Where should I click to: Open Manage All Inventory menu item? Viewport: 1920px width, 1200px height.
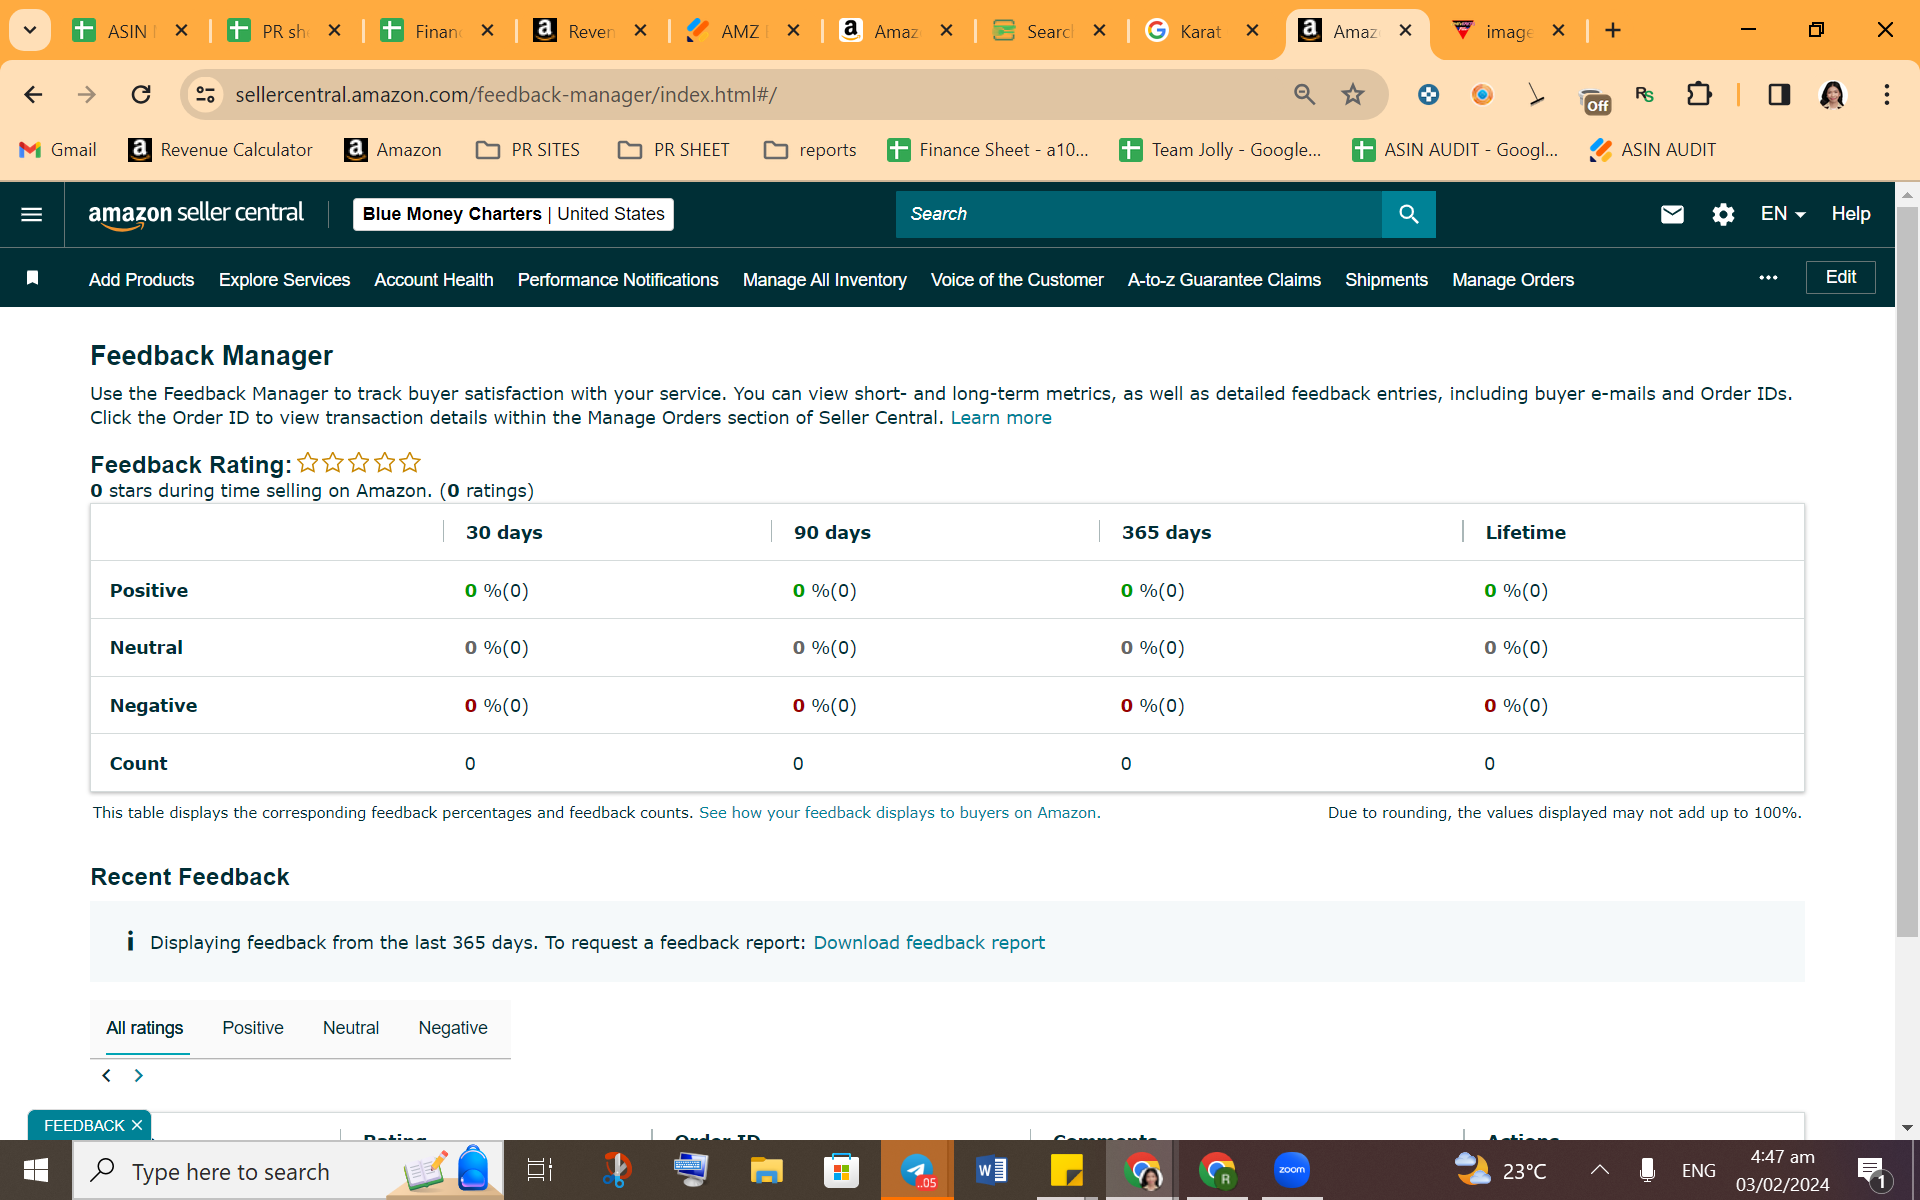click(x=825, y=280)
